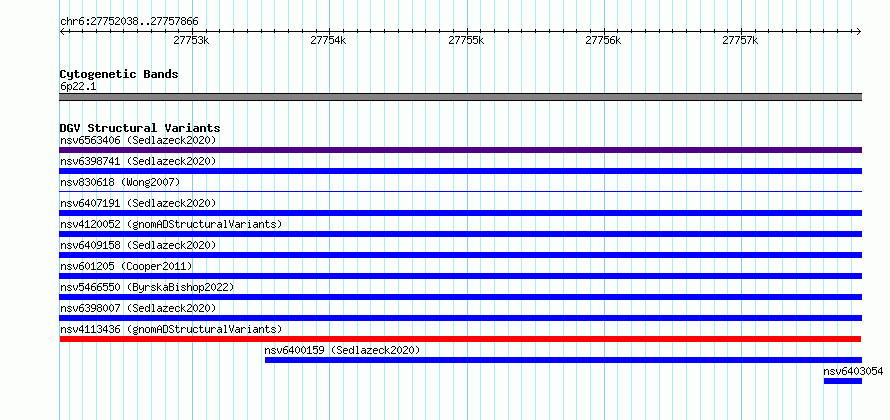Click the nsv6398007 (Sedlazeck2020) label
Viewport: 890px width, 420px height.
click(138, 308)
